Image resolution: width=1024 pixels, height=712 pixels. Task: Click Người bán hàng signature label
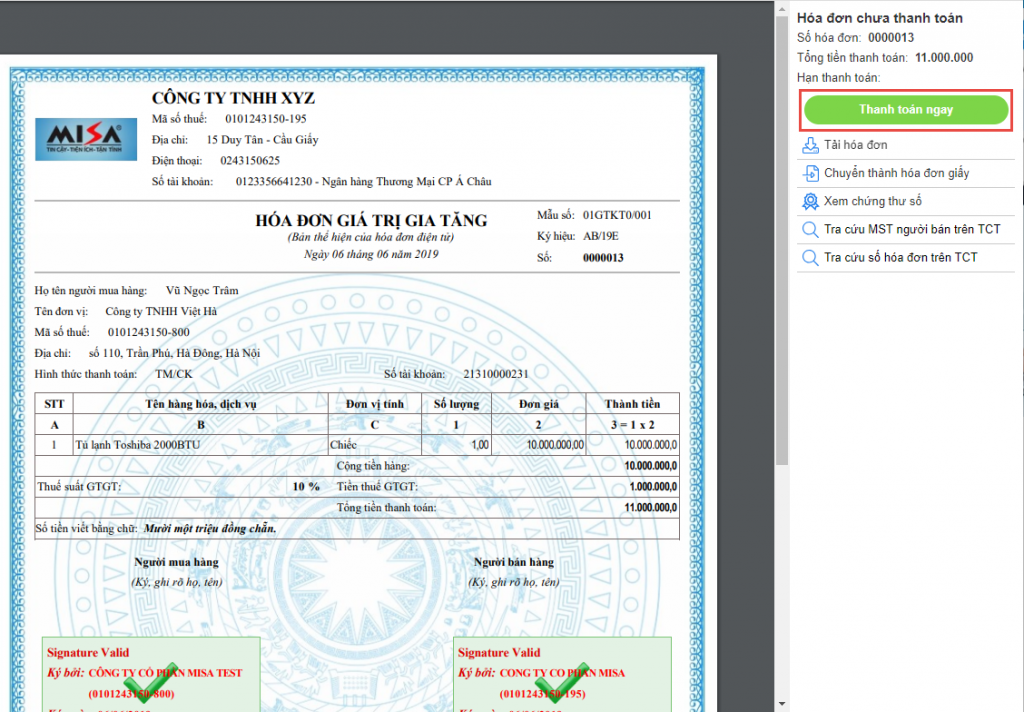point(514,562)
